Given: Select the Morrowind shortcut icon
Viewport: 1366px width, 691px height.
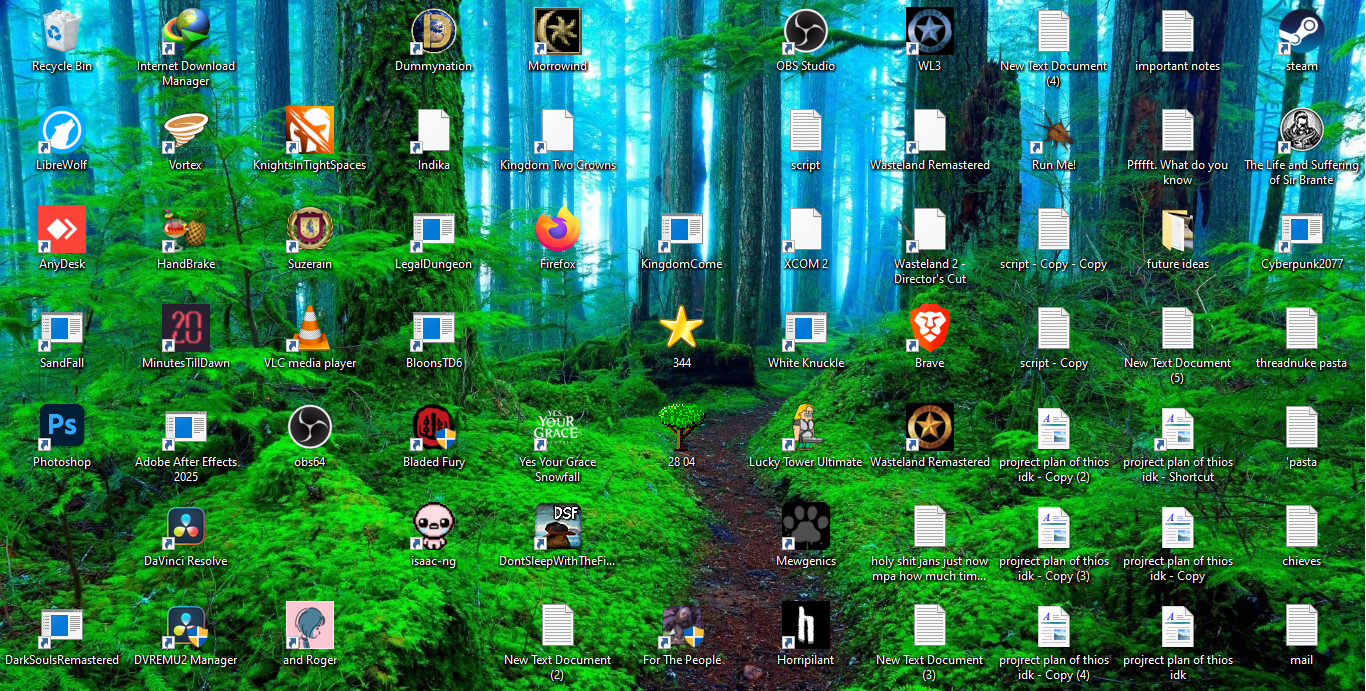Looking at the screenshot, I should (x=558, y=31).
